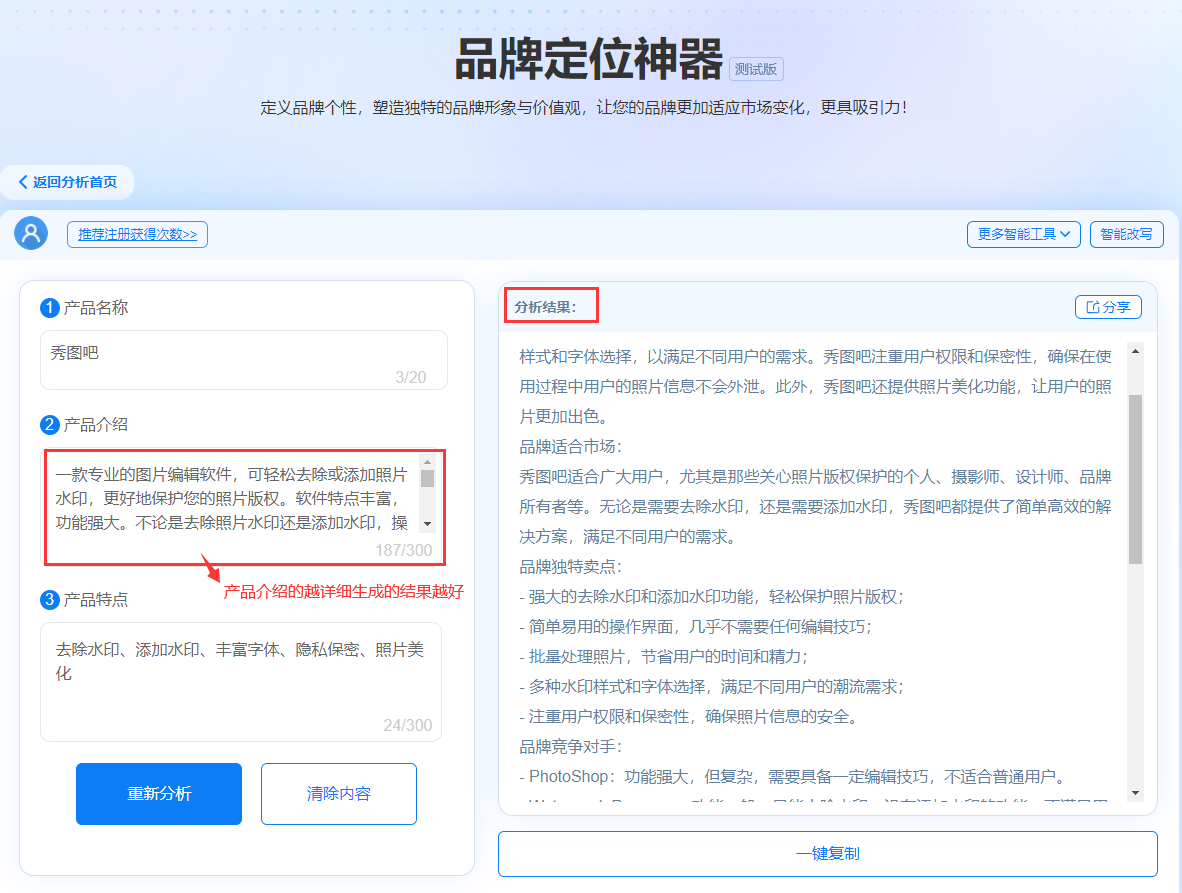
Task: Click the 品牌竞争对手: line in the results
Action: point(571,747)
